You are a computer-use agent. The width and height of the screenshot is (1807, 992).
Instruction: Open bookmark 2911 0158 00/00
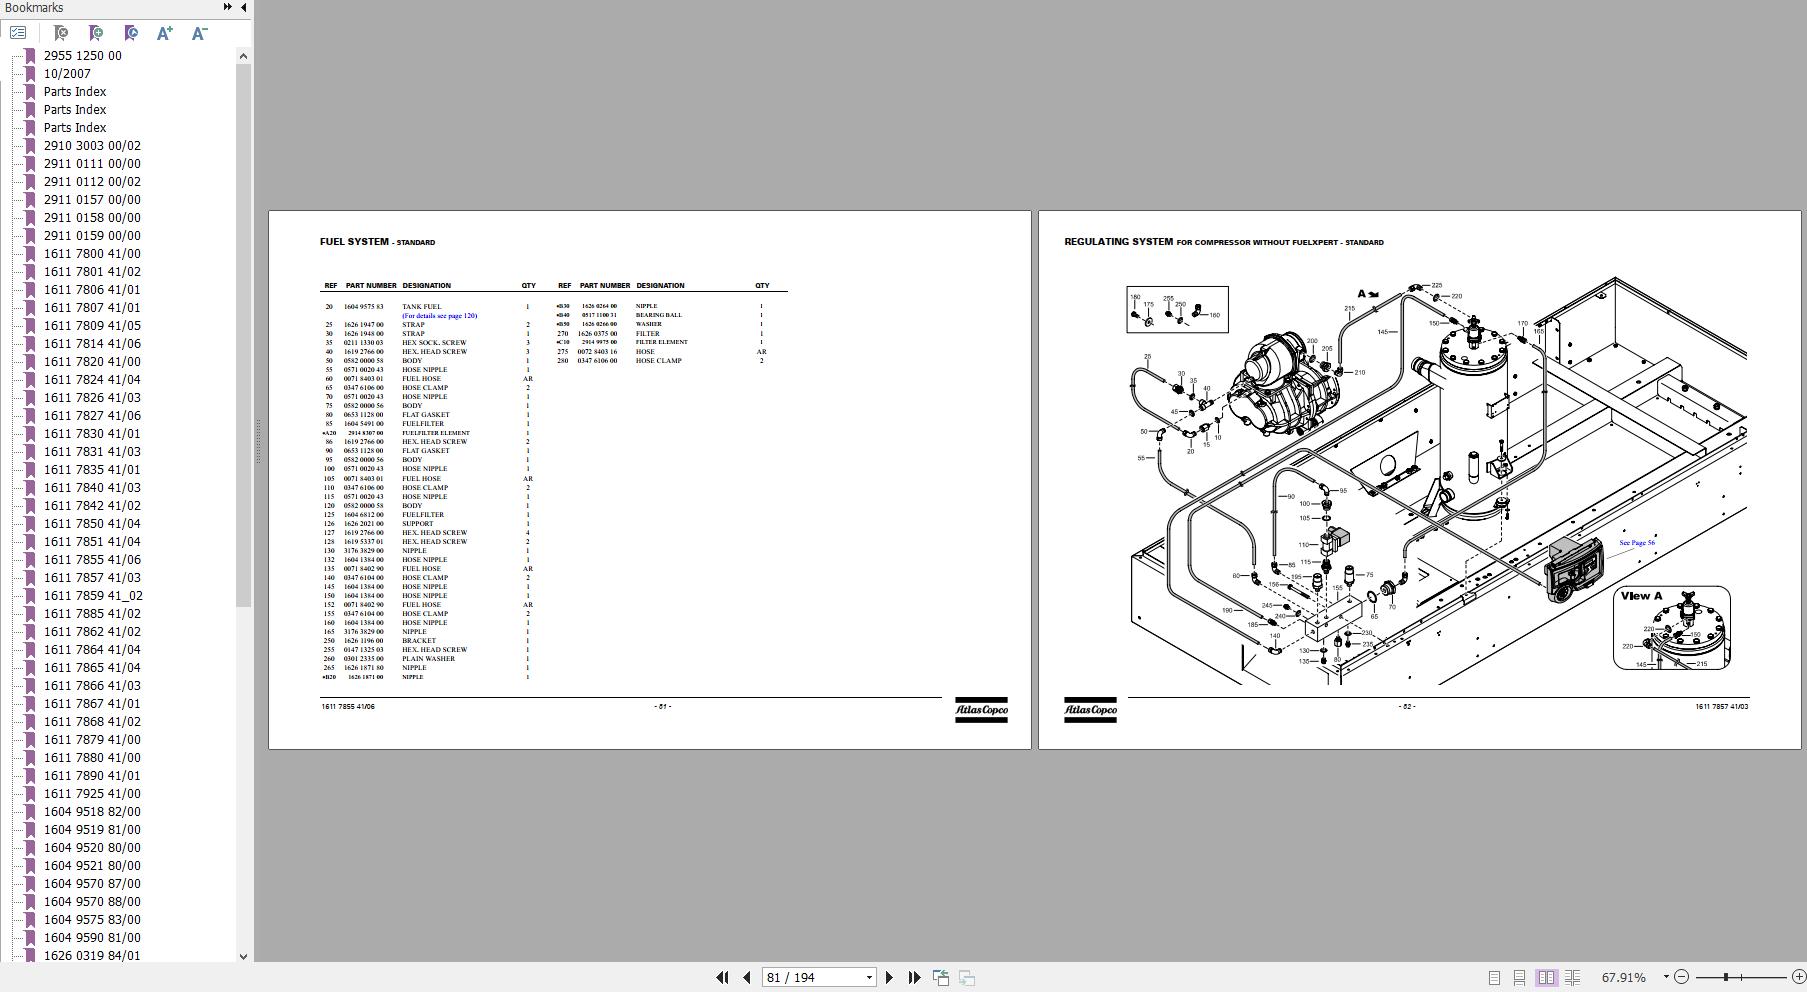(92, 218)
